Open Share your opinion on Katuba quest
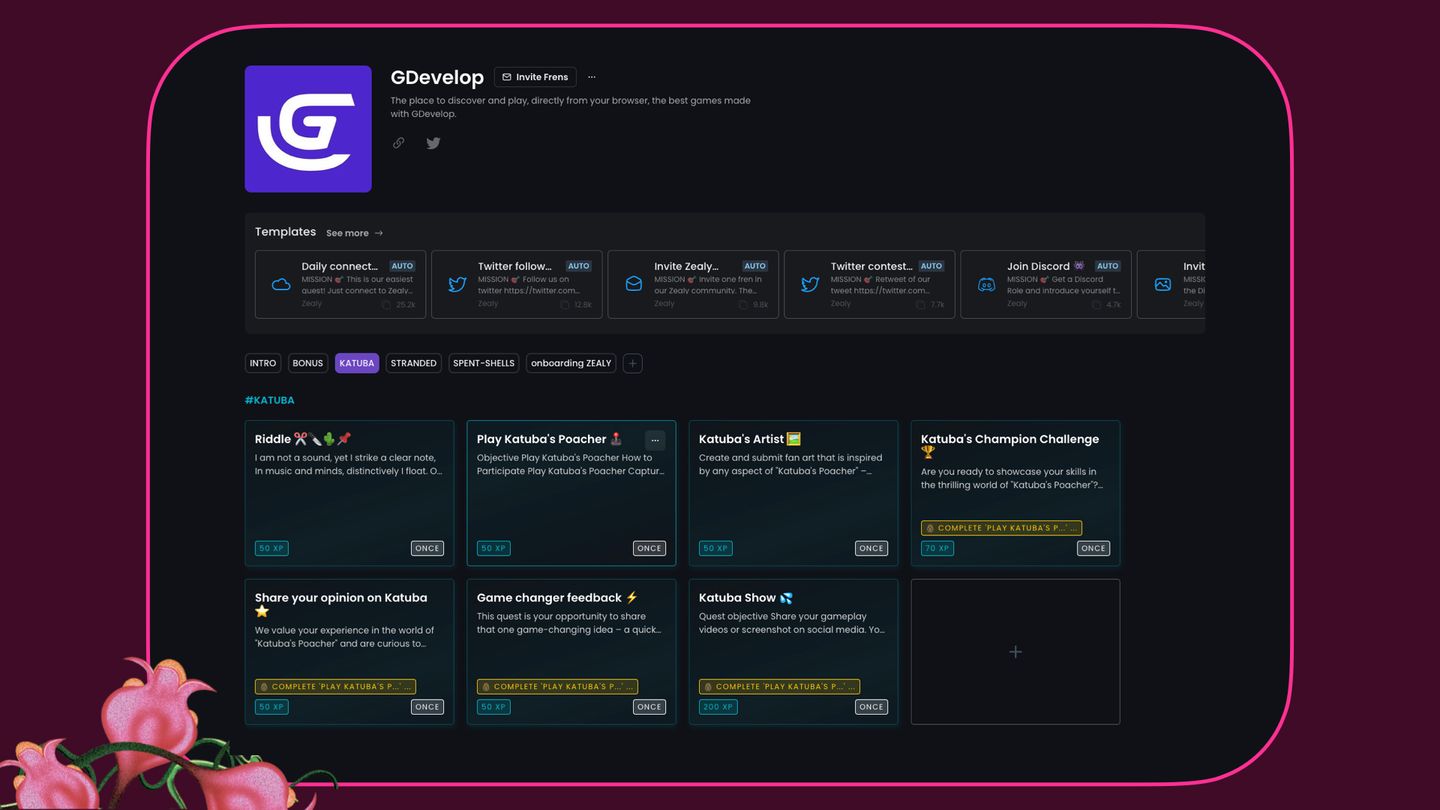 pyautogui.click(x=349, y=652)
